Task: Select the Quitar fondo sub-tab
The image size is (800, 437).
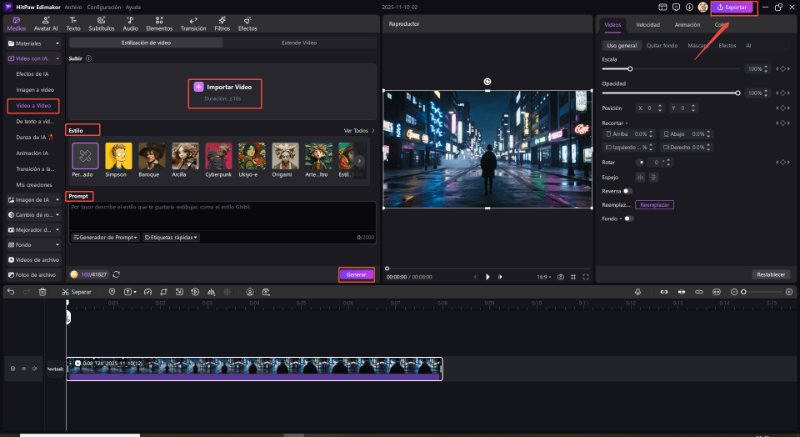Action: (x=662, y=45)
